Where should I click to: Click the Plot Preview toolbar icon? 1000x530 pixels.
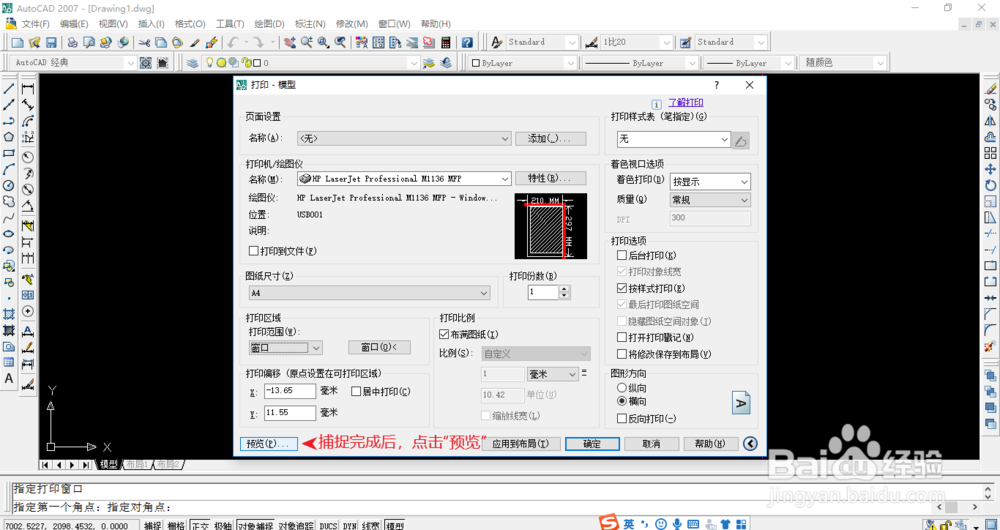[x=89, y=43]
